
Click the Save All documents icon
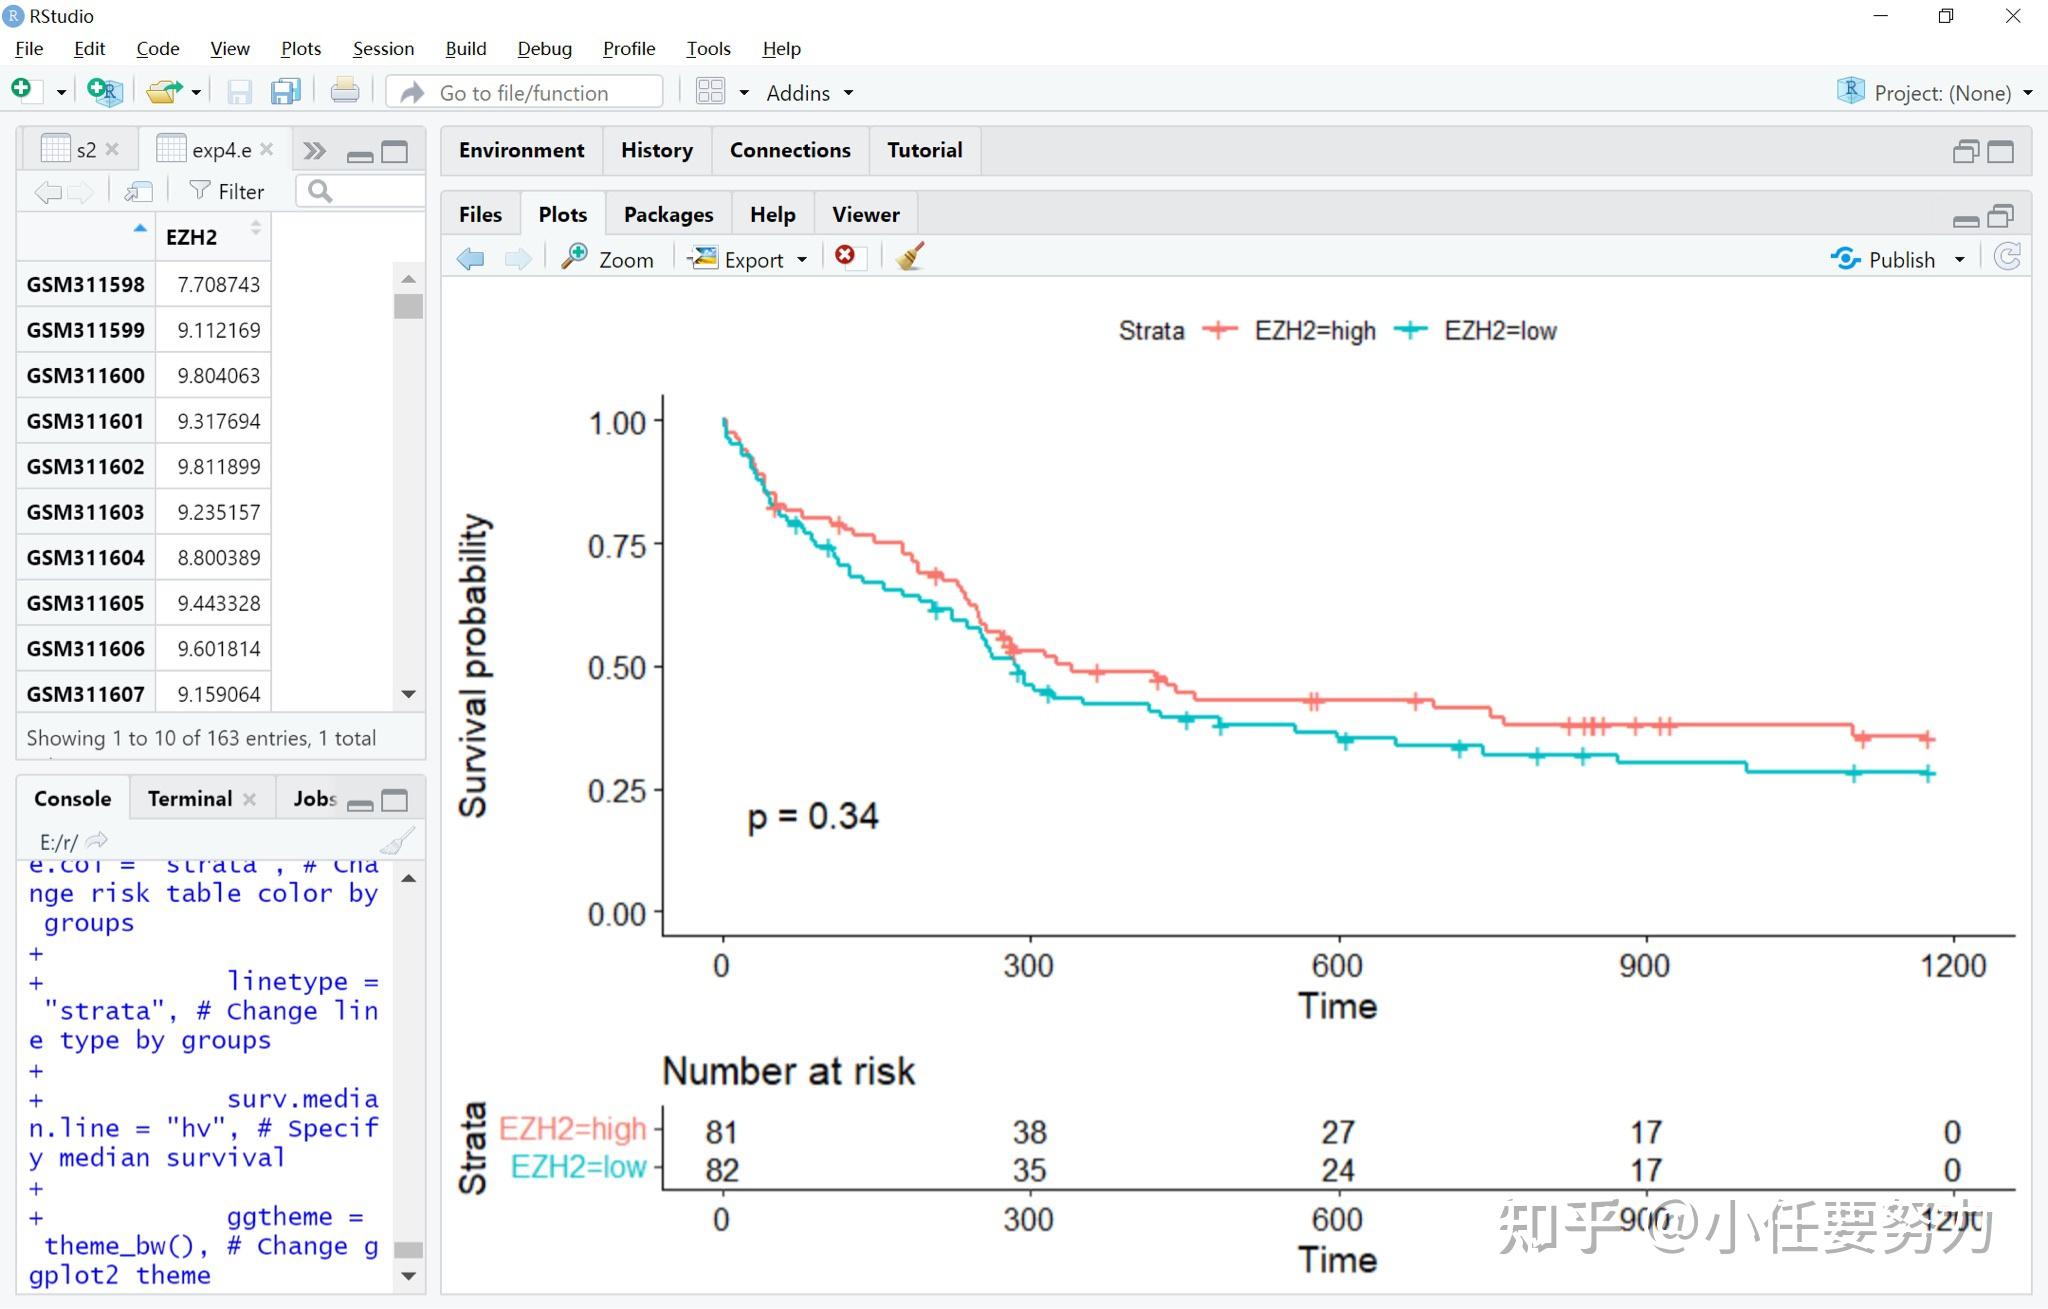(286, 92)
